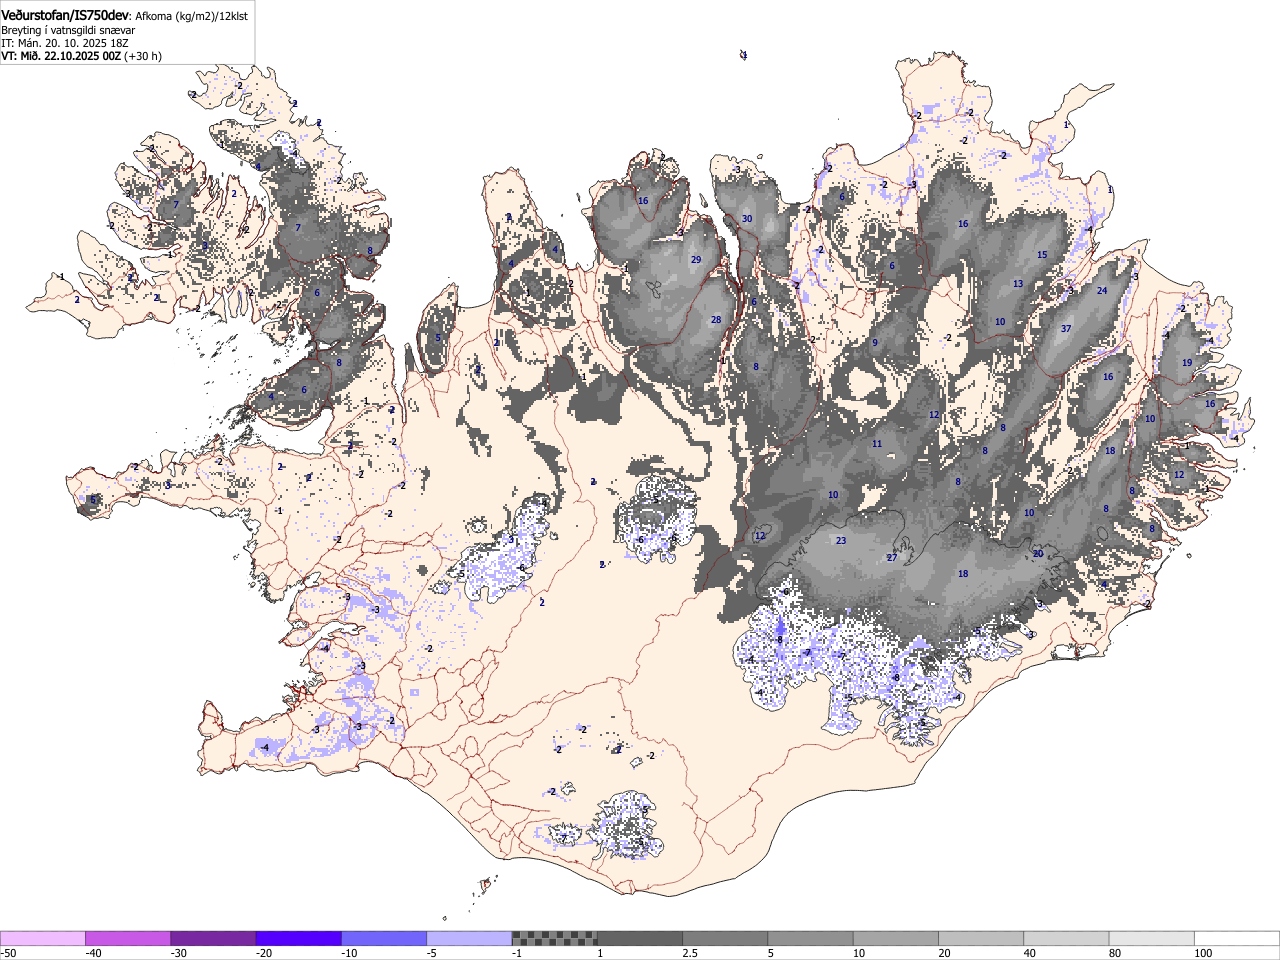Click the legend label "-20"
The image size is (1280, 960).
click(264, 953)
